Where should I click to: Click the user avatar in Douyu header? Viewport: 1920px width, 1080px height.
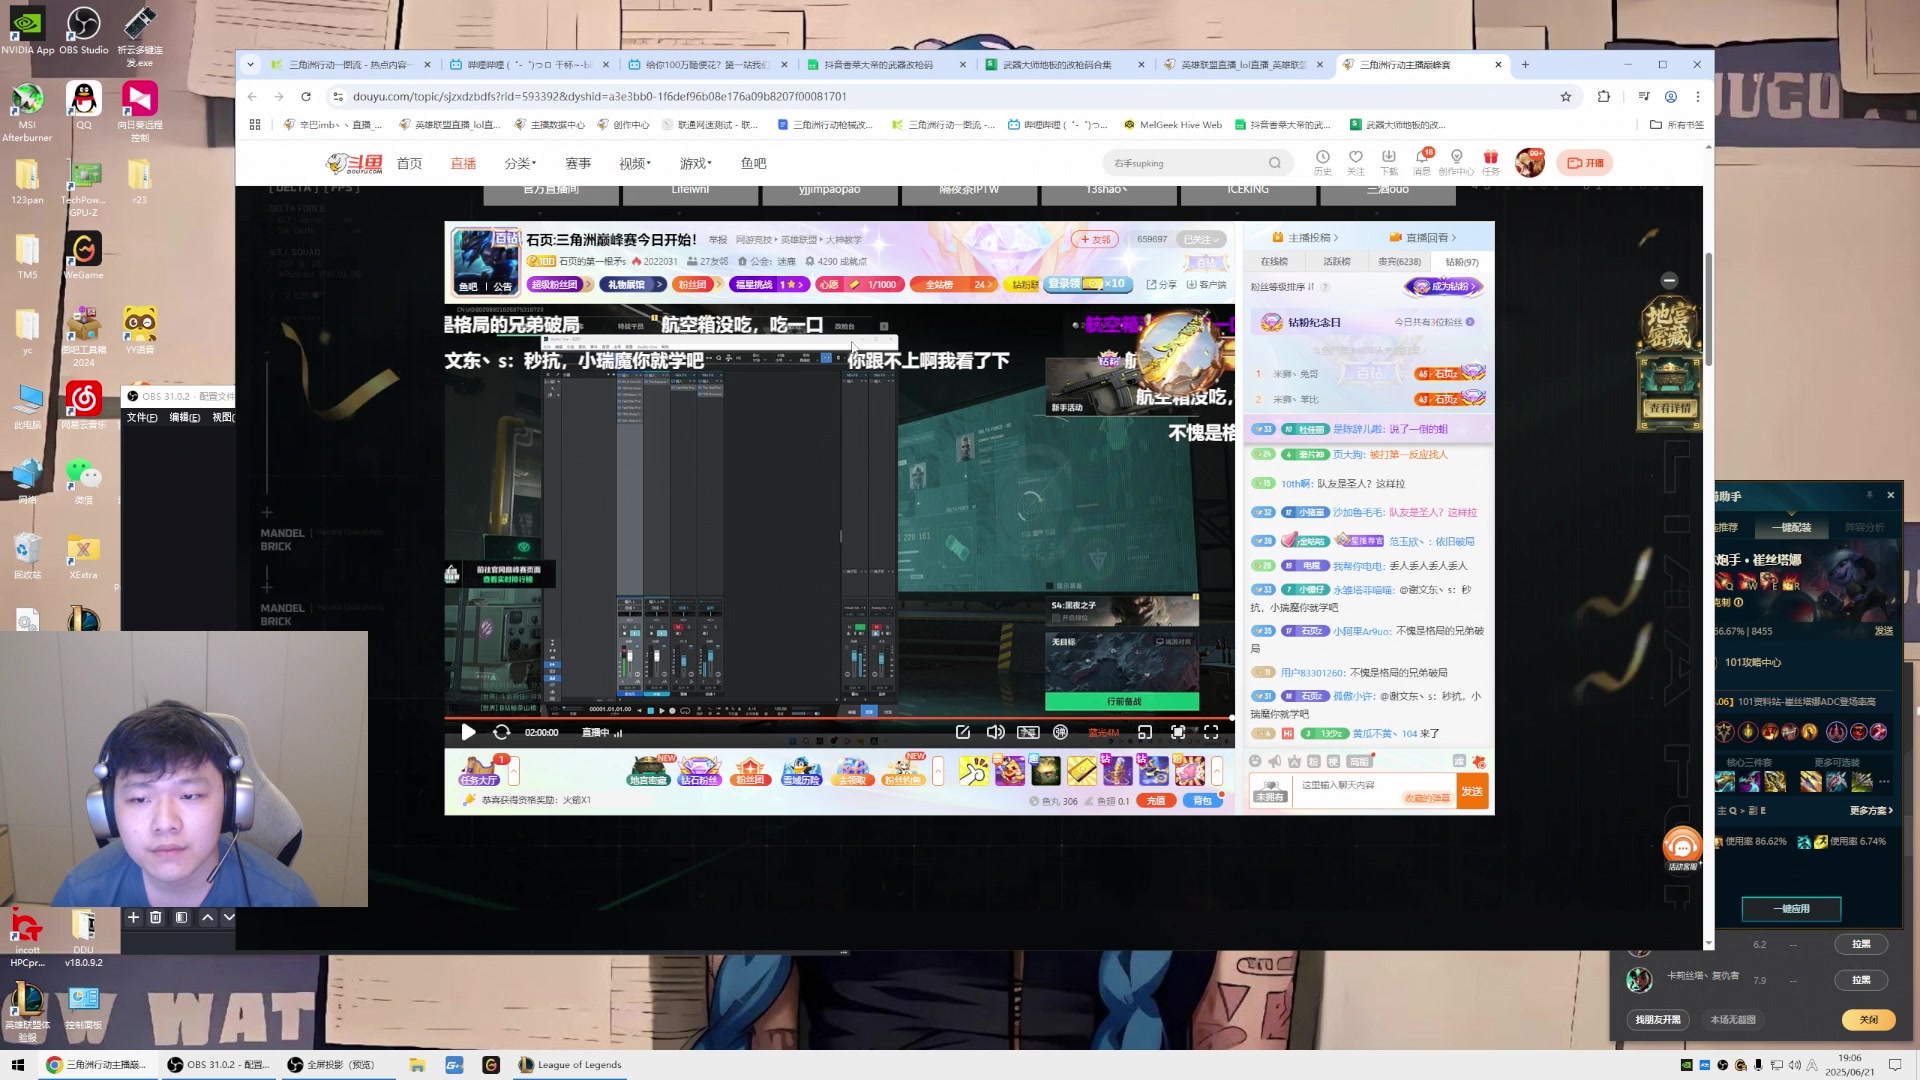coord(1529,162)
